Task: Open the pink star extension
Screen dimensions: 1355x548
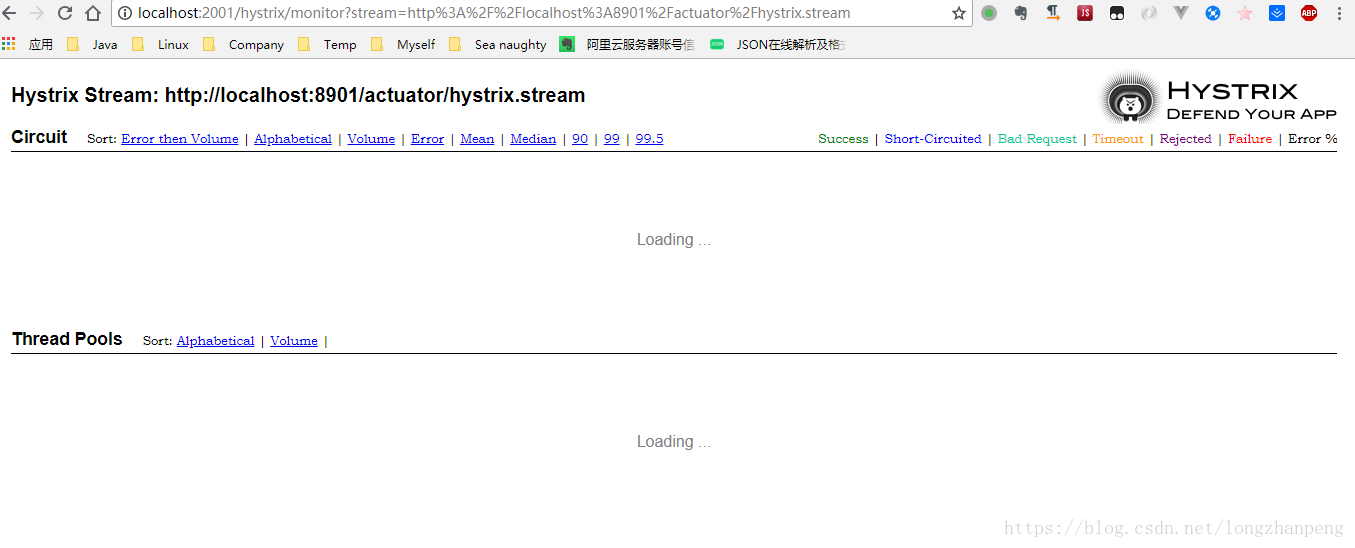Action: [1245, 13]
